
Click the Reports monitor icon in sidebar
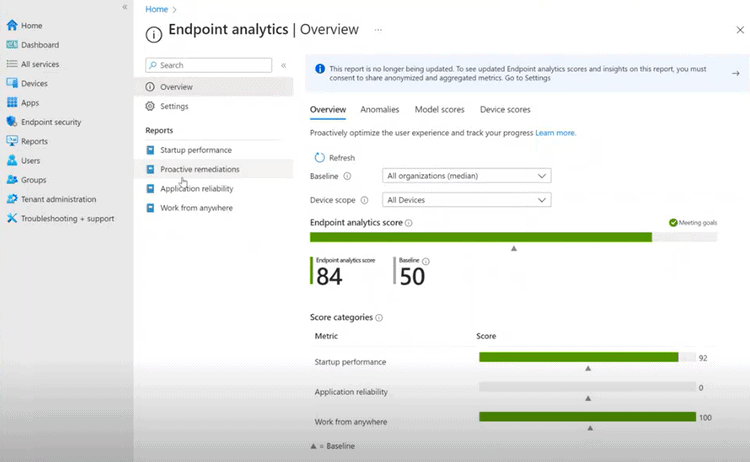coord(12,141)
